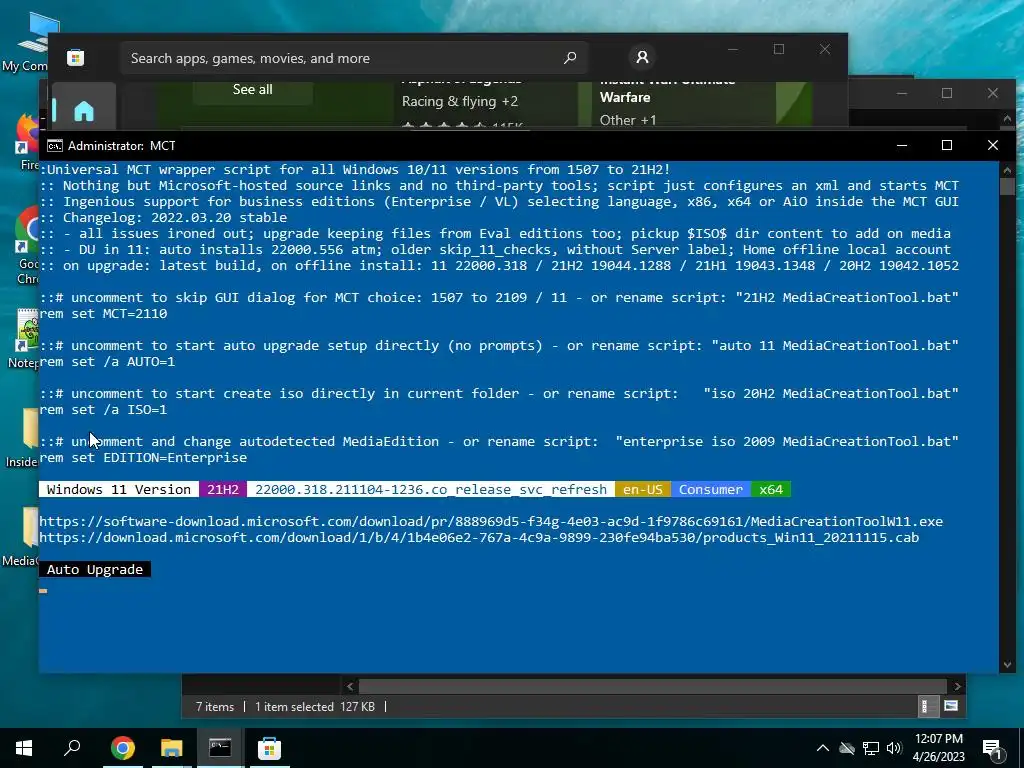
Task: Click the 7 items status bar text
Action: (x=215, y=707)
